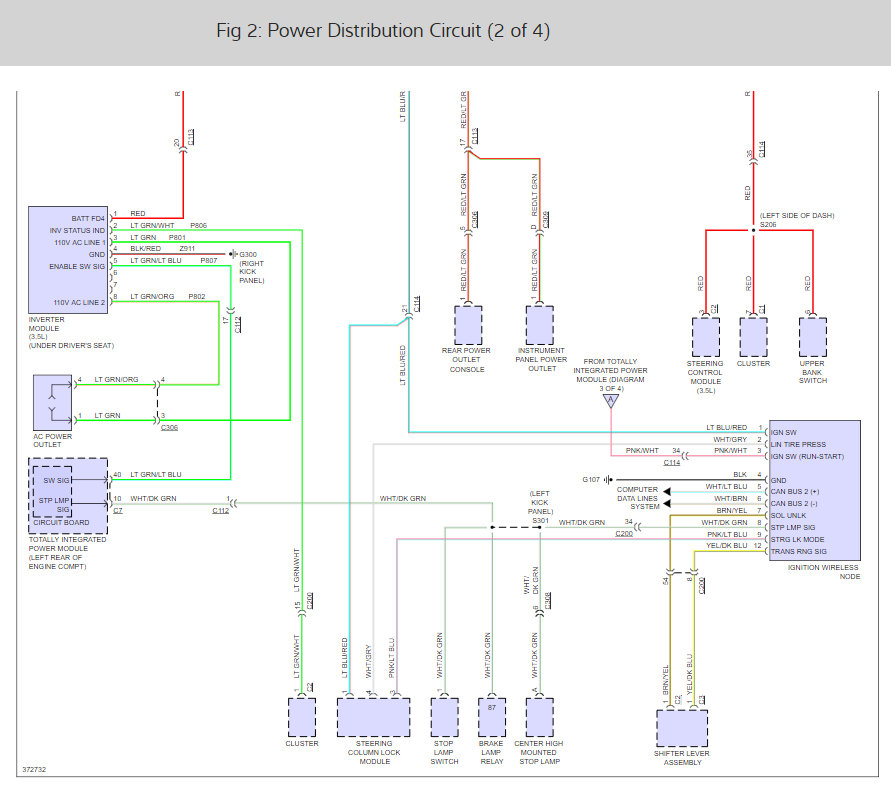
Task: Click the G107 ground symbol
Action: tap(608, 480)
